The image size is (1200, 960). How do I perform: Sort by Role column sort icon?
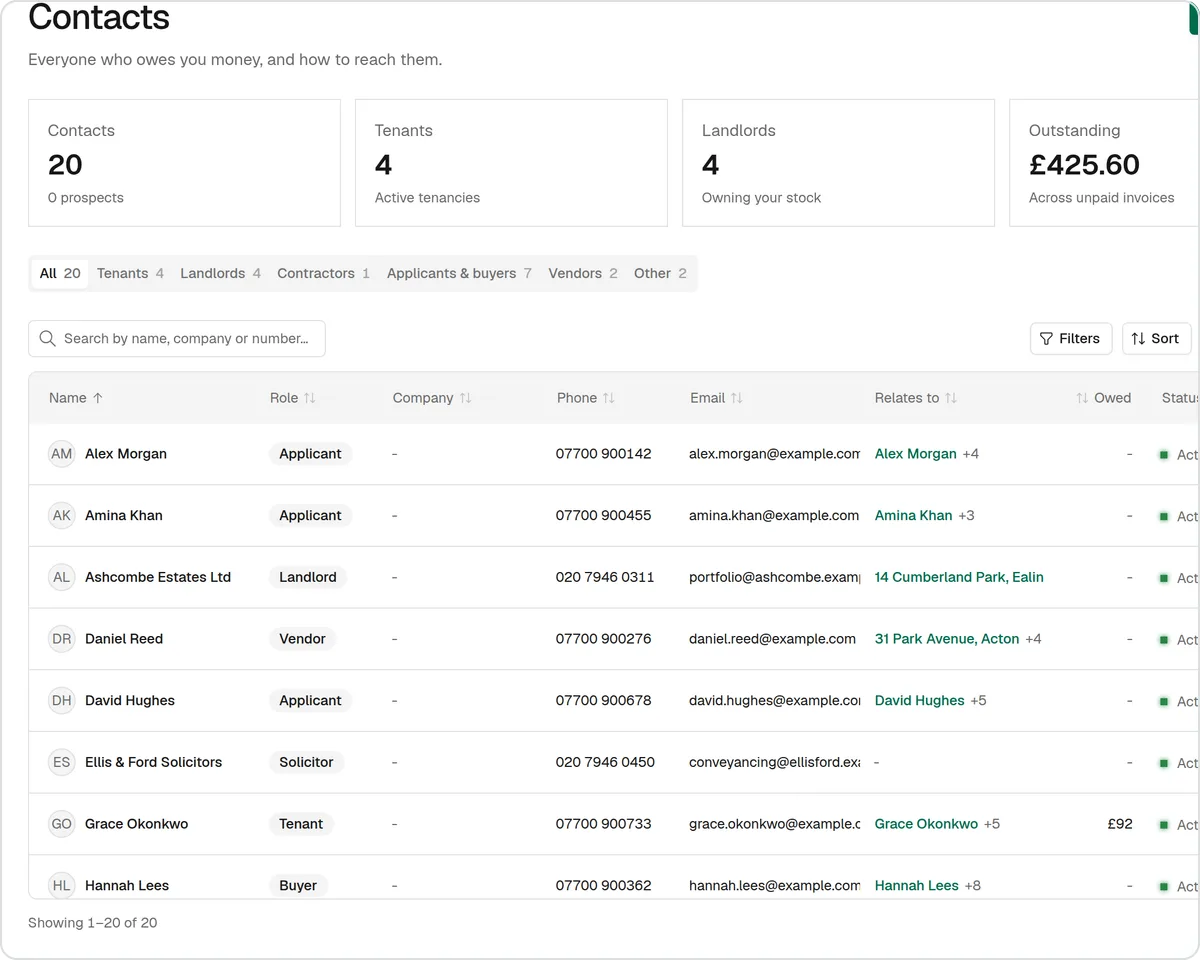tap(310, 398)
